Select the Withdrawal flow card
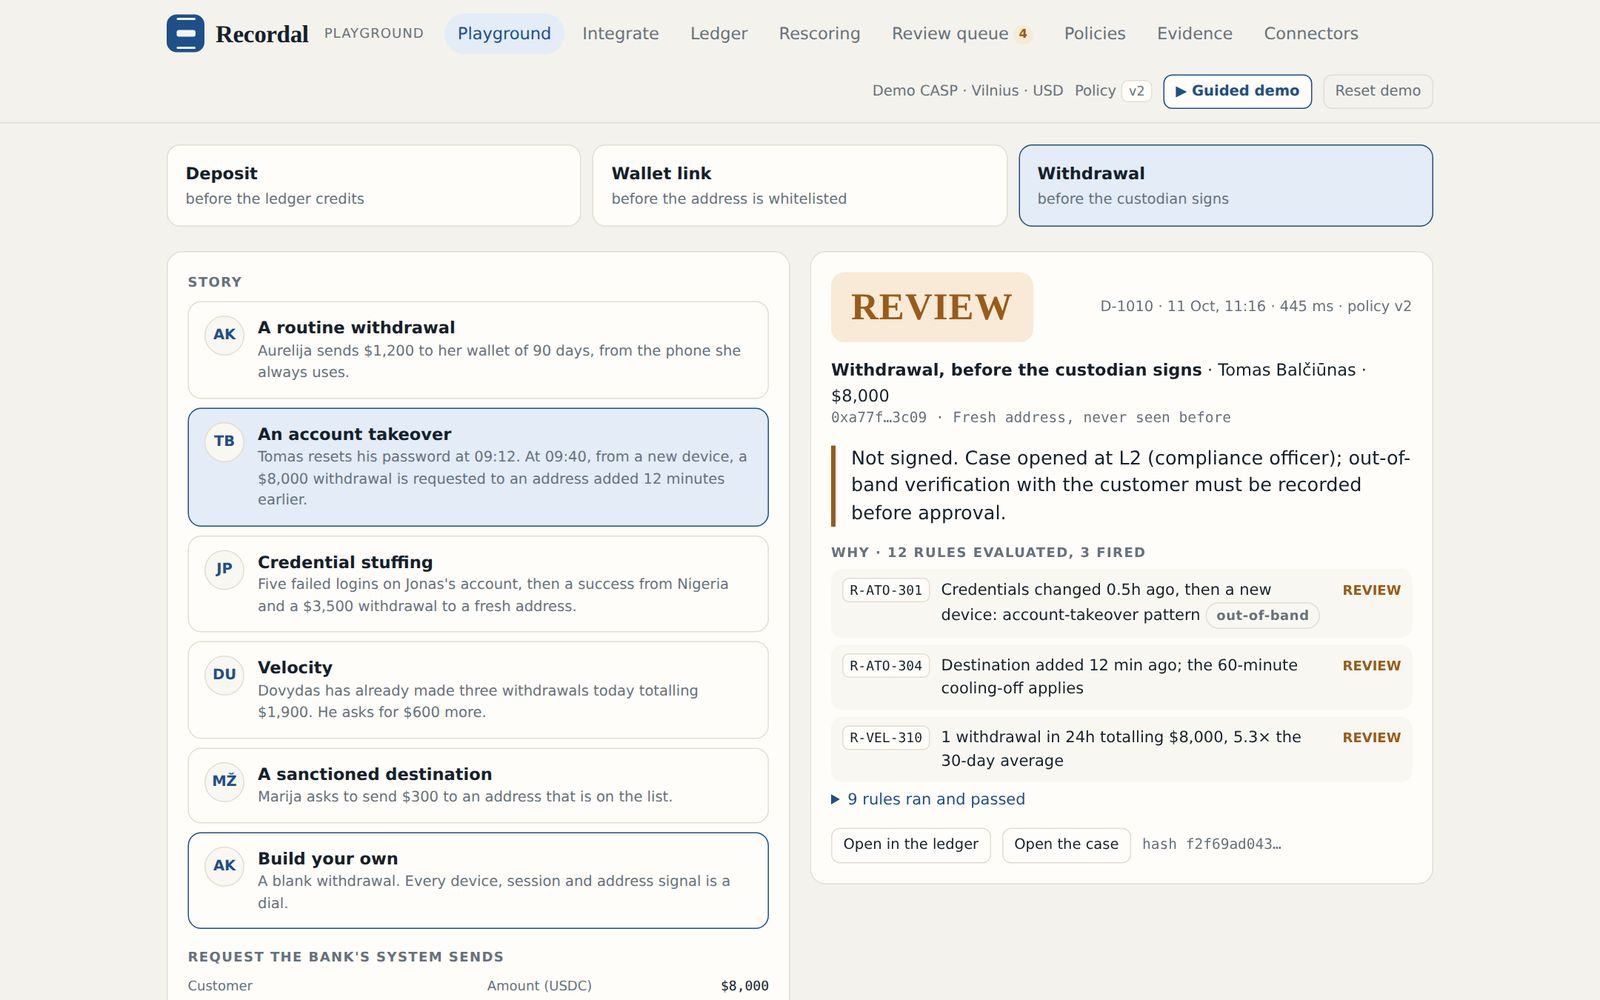 coord(1225,185)
